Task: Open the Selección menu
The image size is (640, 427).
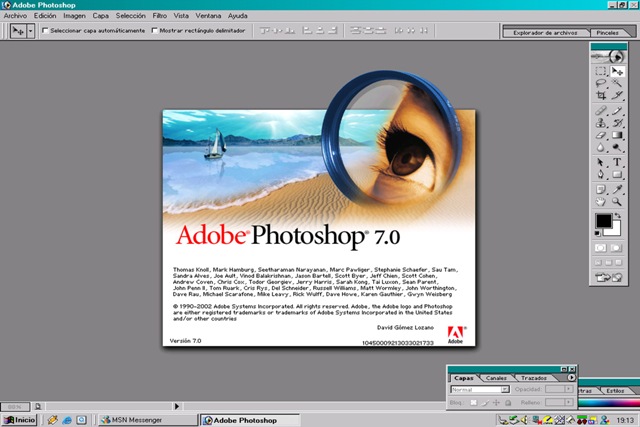Action: pos(131,16)
